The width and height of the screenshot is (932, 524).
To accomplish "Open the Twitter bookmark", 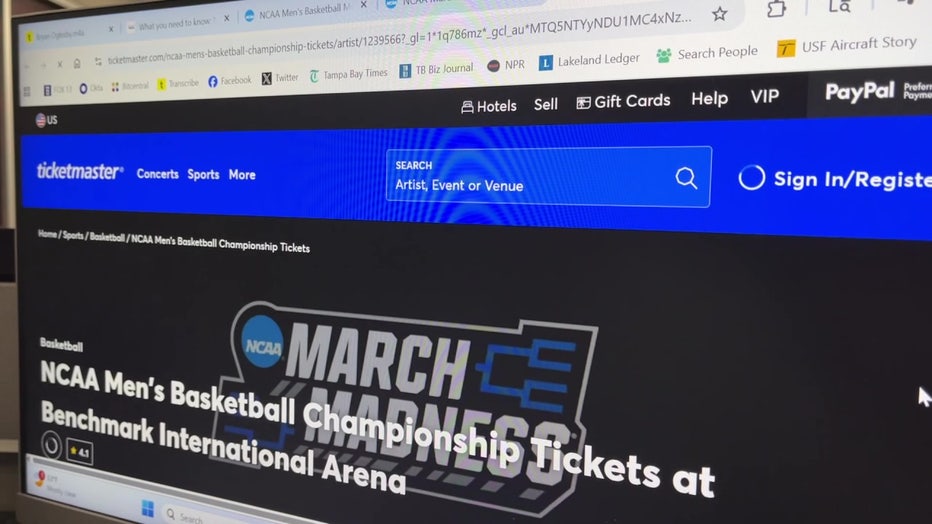I will click(x=280, y=78).
